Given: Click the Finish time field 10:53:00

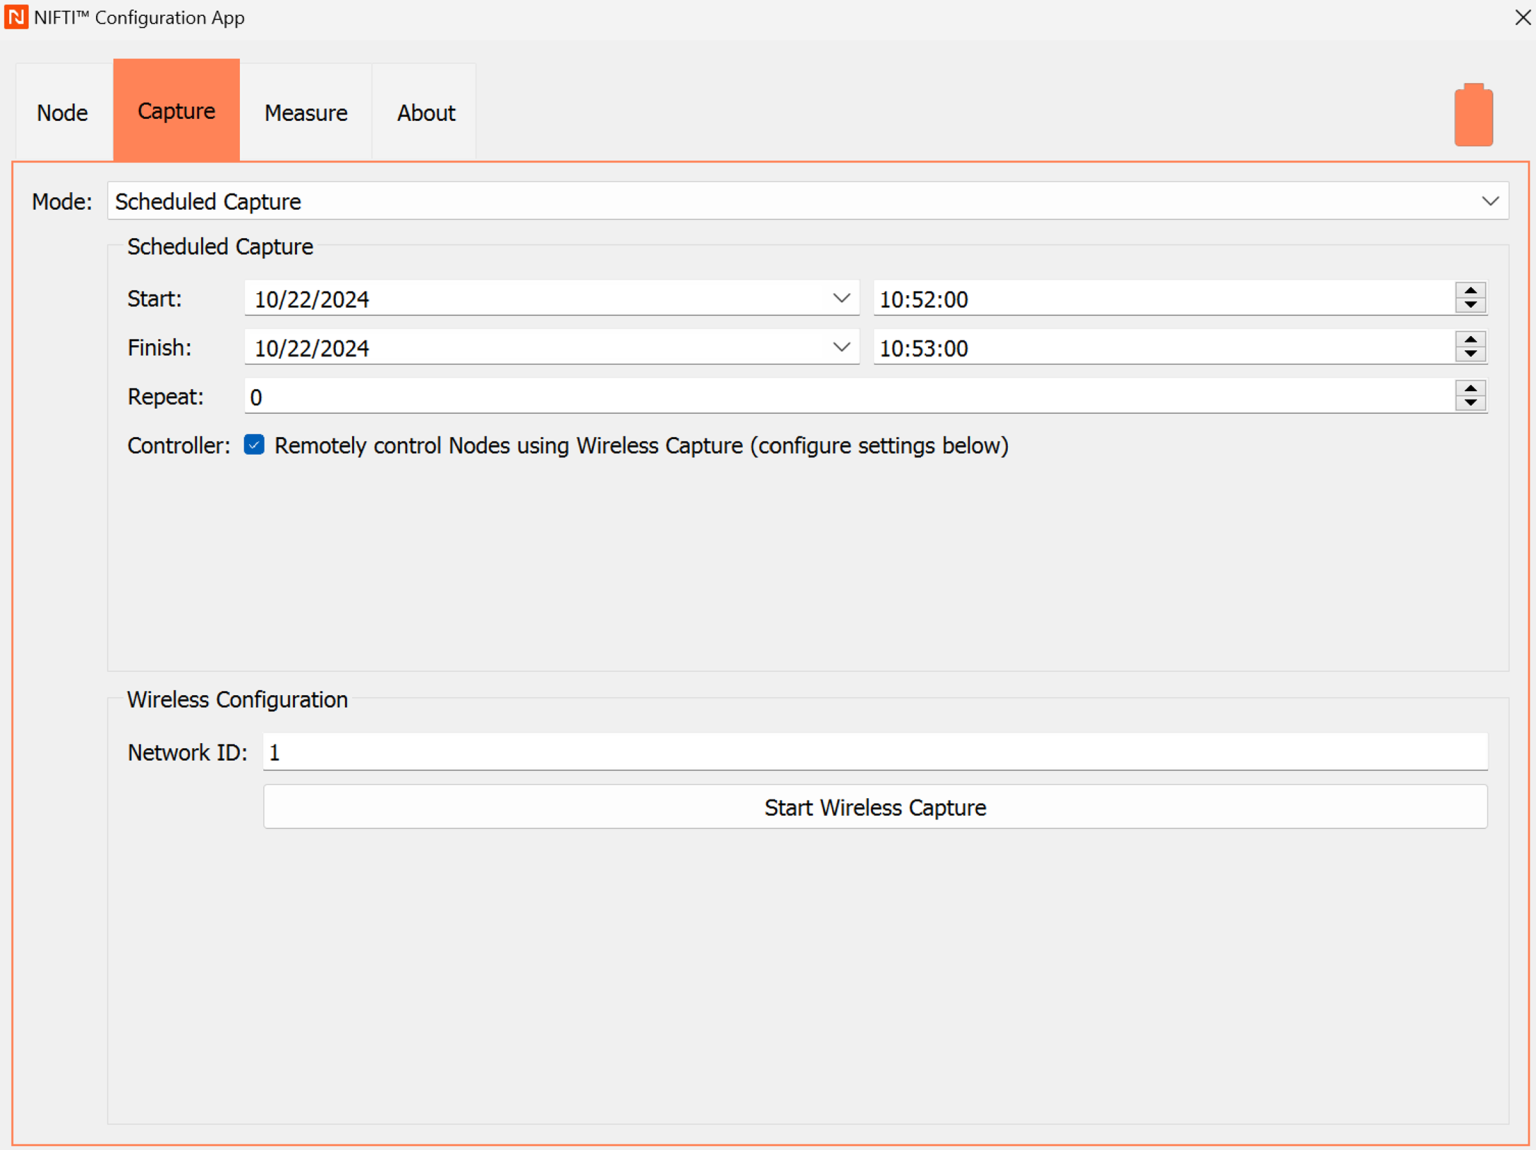Looking at the screenshot, I should coord(1164,347).
